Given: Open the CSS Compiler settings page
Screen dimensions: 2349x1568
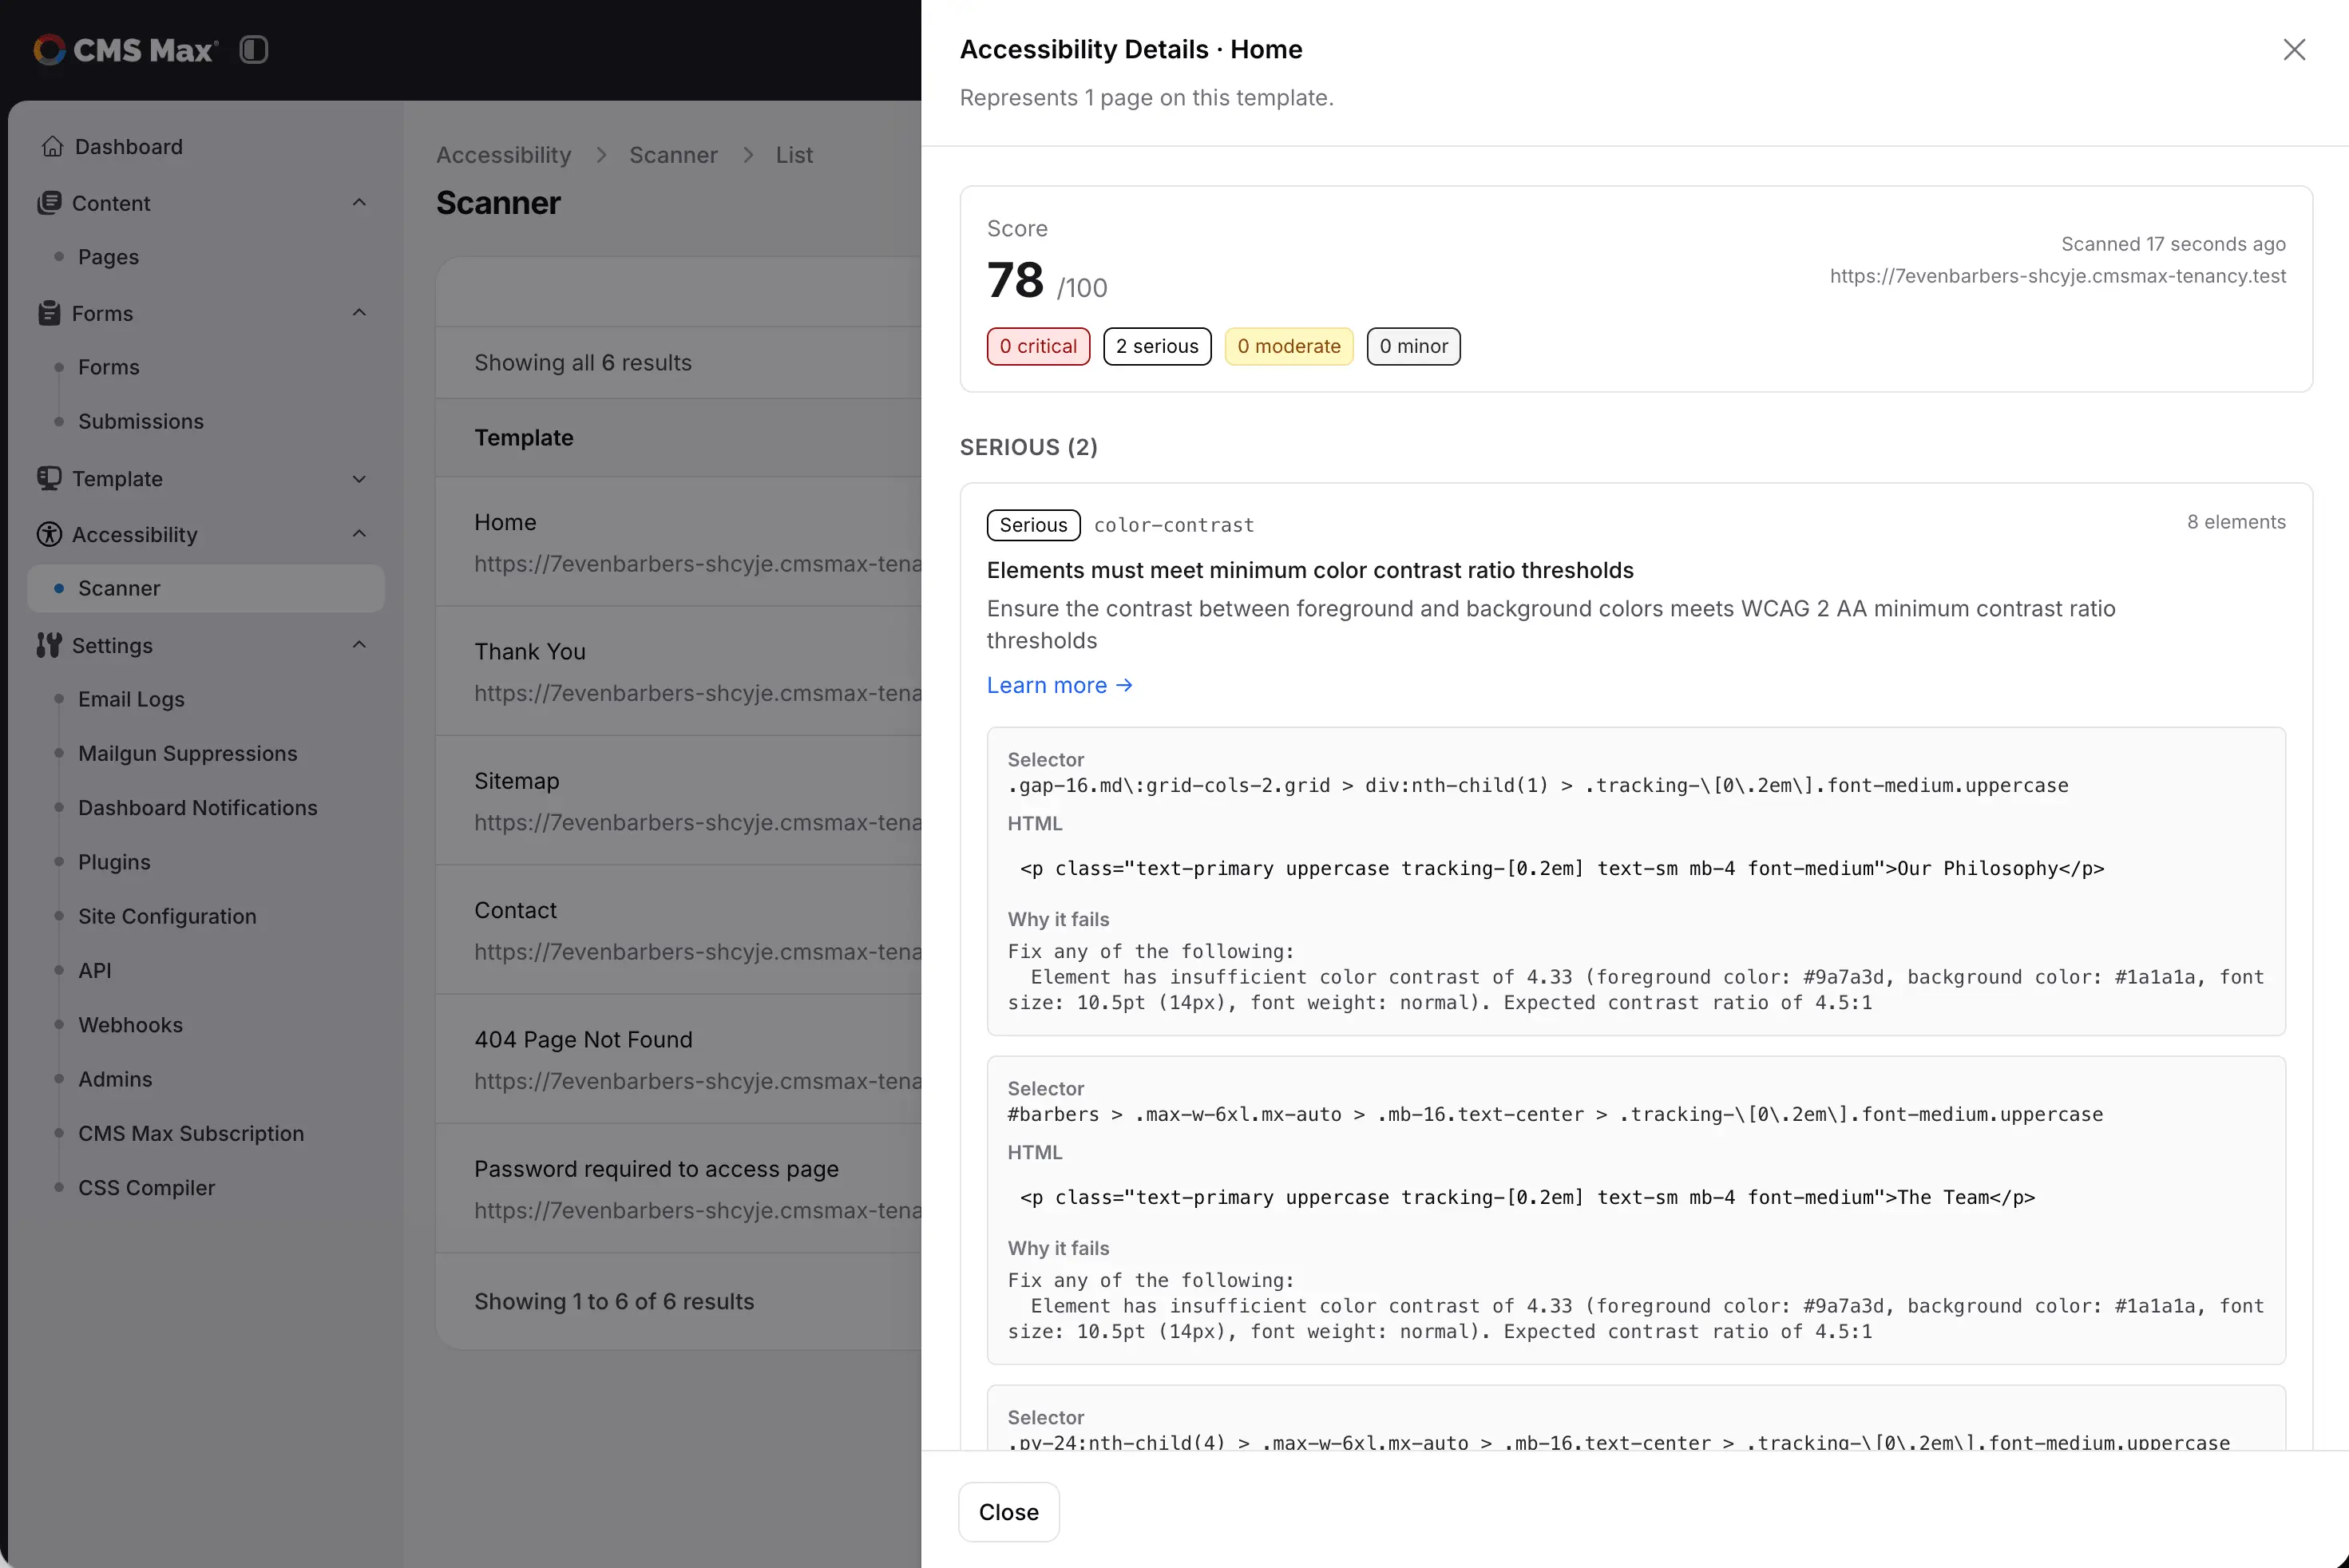Looking at the screenshot, I should [146, 1187].
